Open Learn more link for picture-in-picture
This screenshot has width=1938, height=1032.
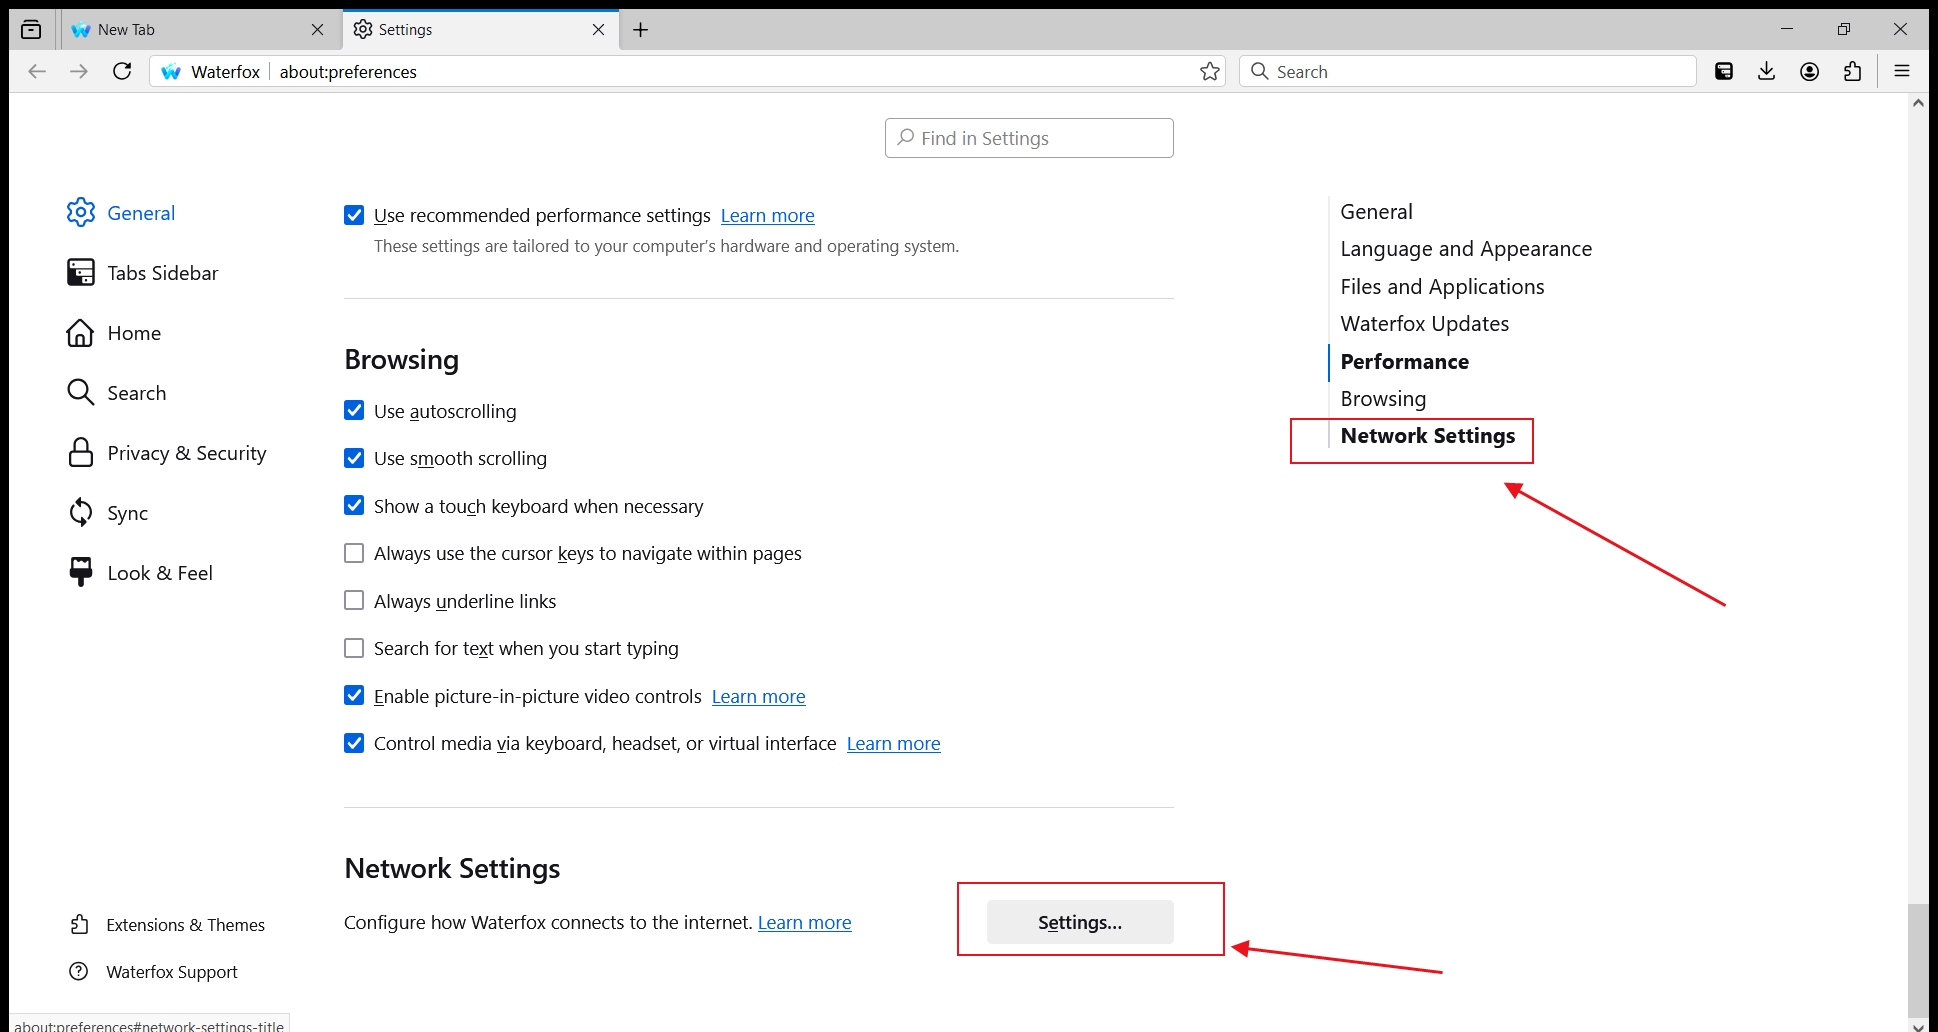click(x=758, y=697)
